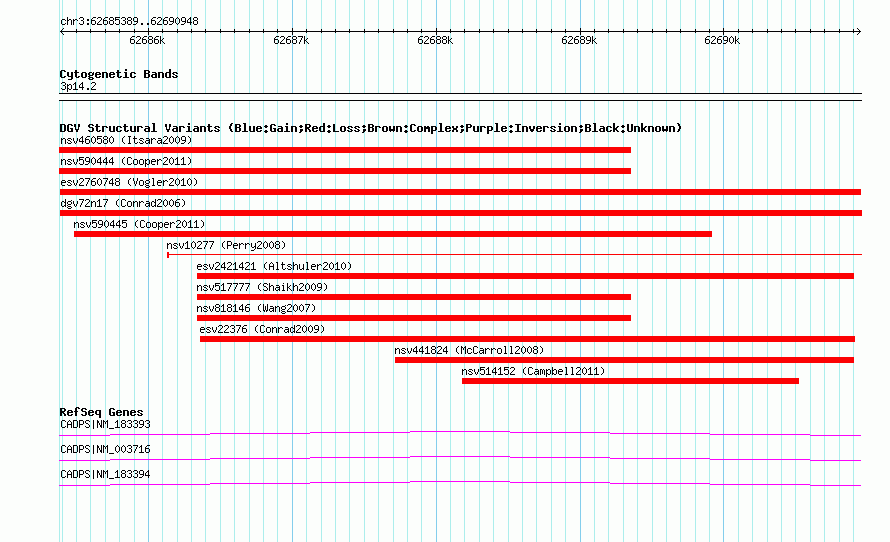Select the red bar for nsv514152
Image resolution: width=890 pixels, height=542 pixels.
631,381
